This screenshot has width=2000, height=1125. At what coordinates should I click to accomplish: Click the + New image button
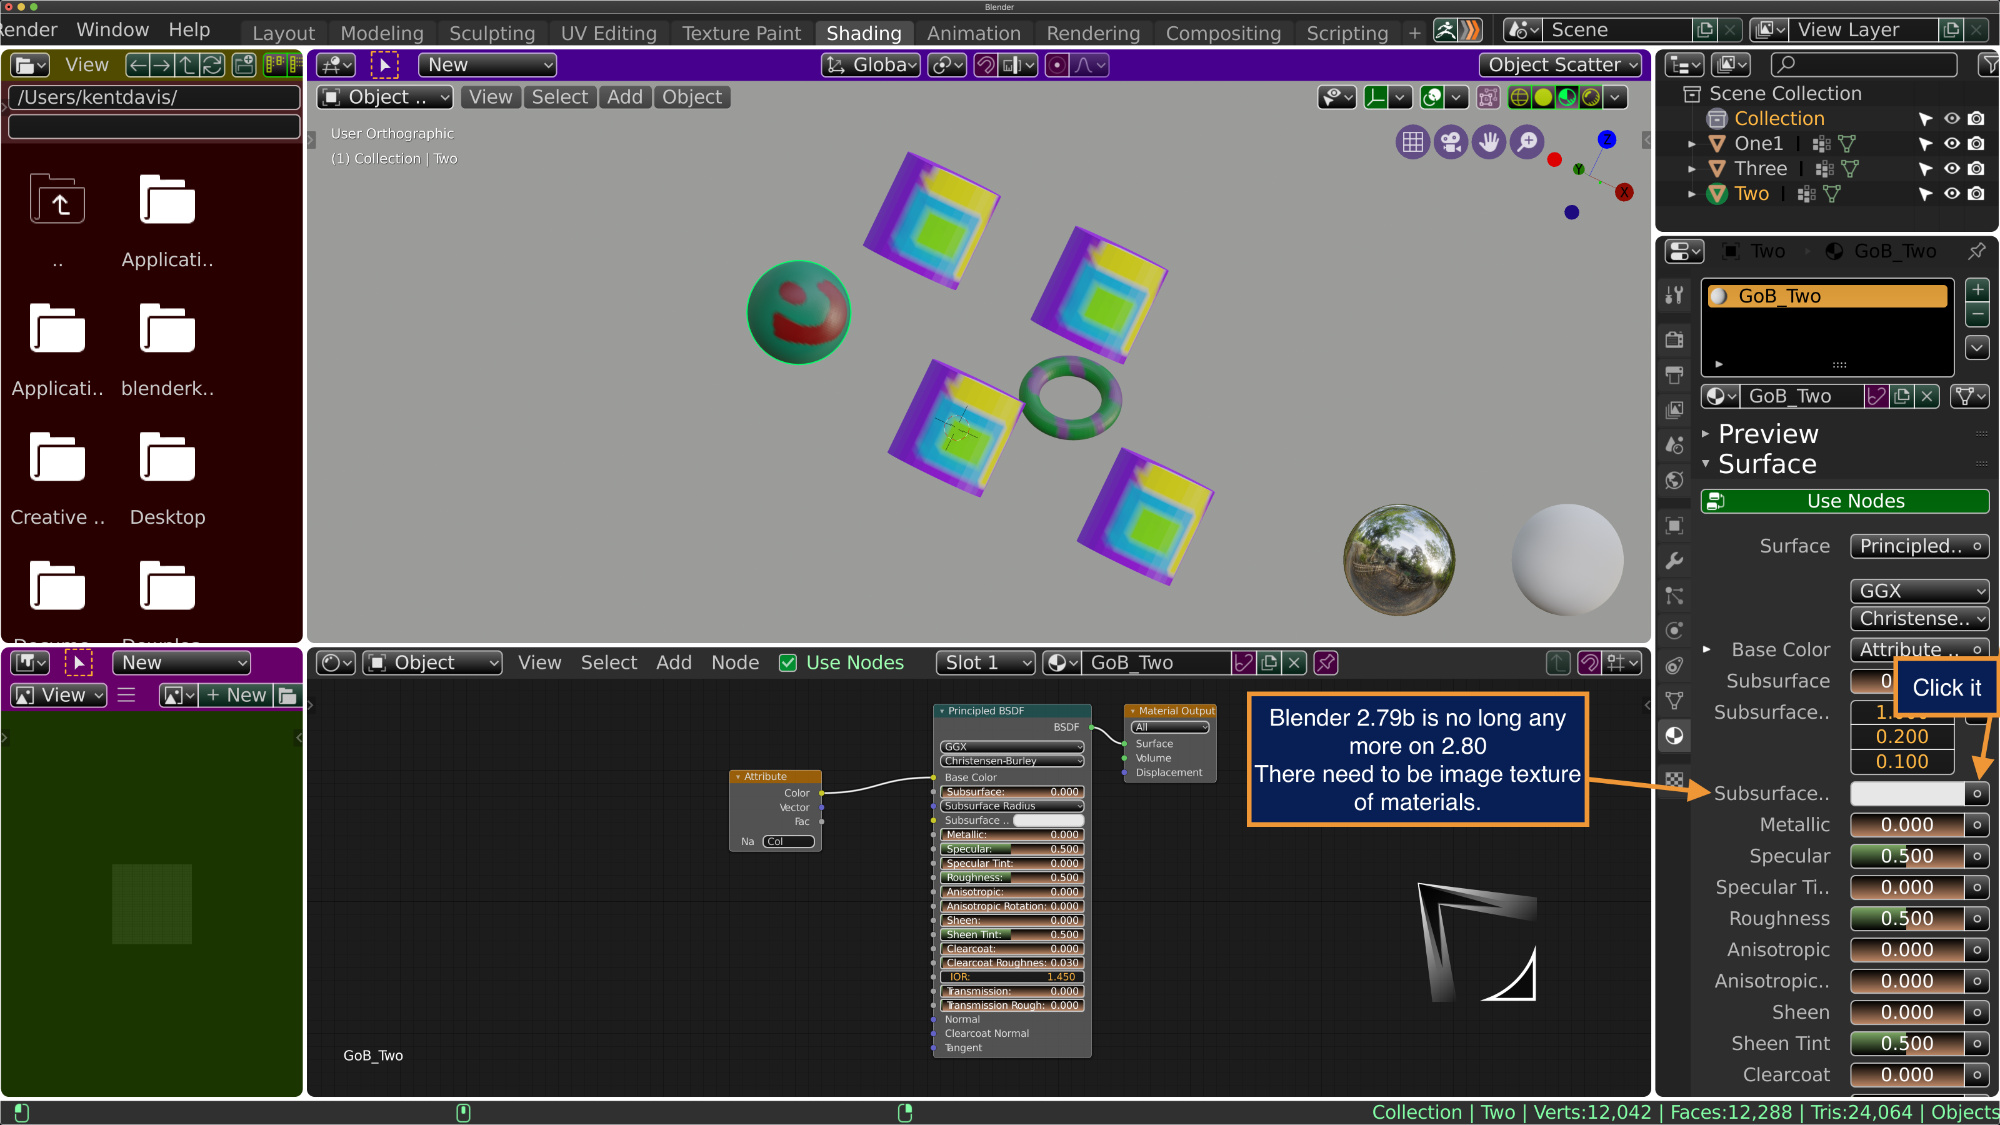coord(236,695)
